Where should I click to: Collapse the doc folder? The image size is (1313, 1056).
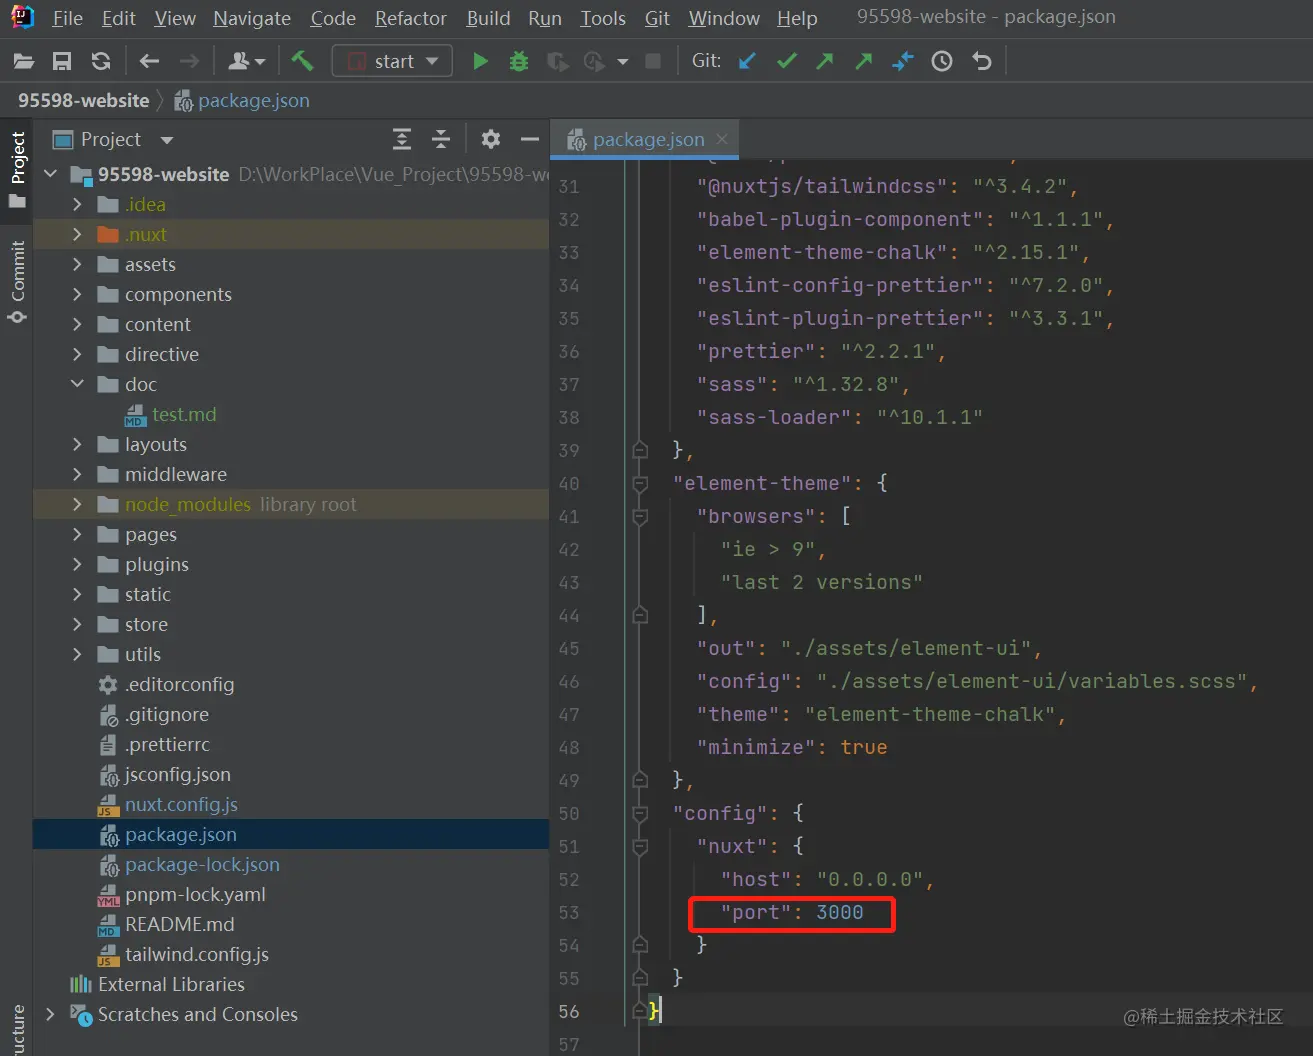(x=77, y=384)
